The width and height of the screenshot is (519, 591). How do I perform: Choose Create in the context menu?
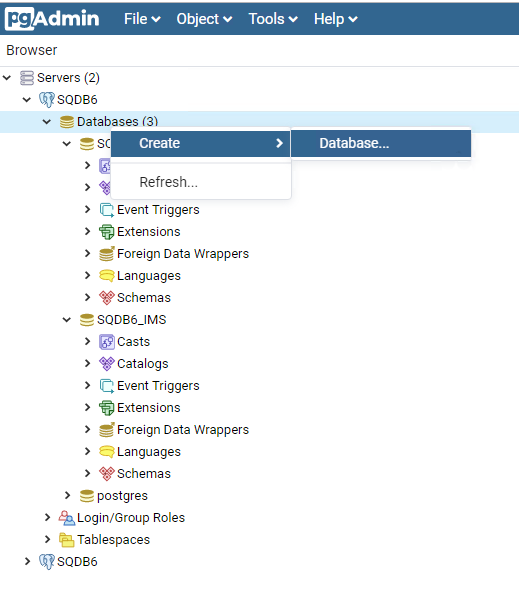(201, 143)
